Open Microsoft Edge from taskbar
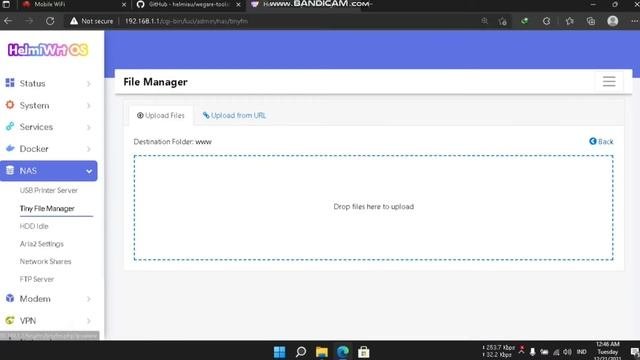The image size is (640, 360). pyautogui.click(x=343, y=352)
